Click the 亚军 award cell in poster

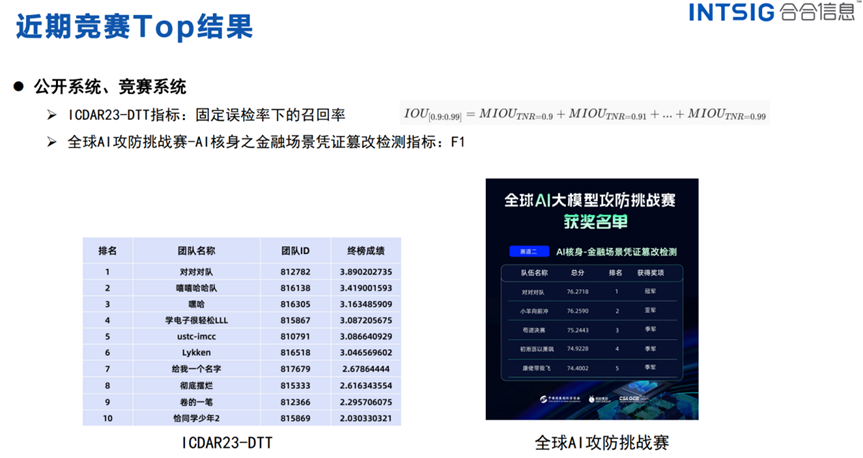point(650,310)
